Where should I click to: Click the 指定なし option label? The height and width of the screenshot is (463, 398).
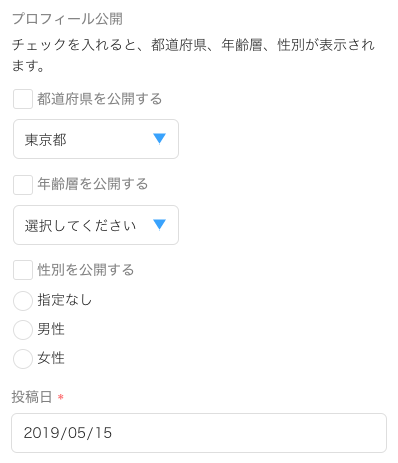(x=64, y=300)
